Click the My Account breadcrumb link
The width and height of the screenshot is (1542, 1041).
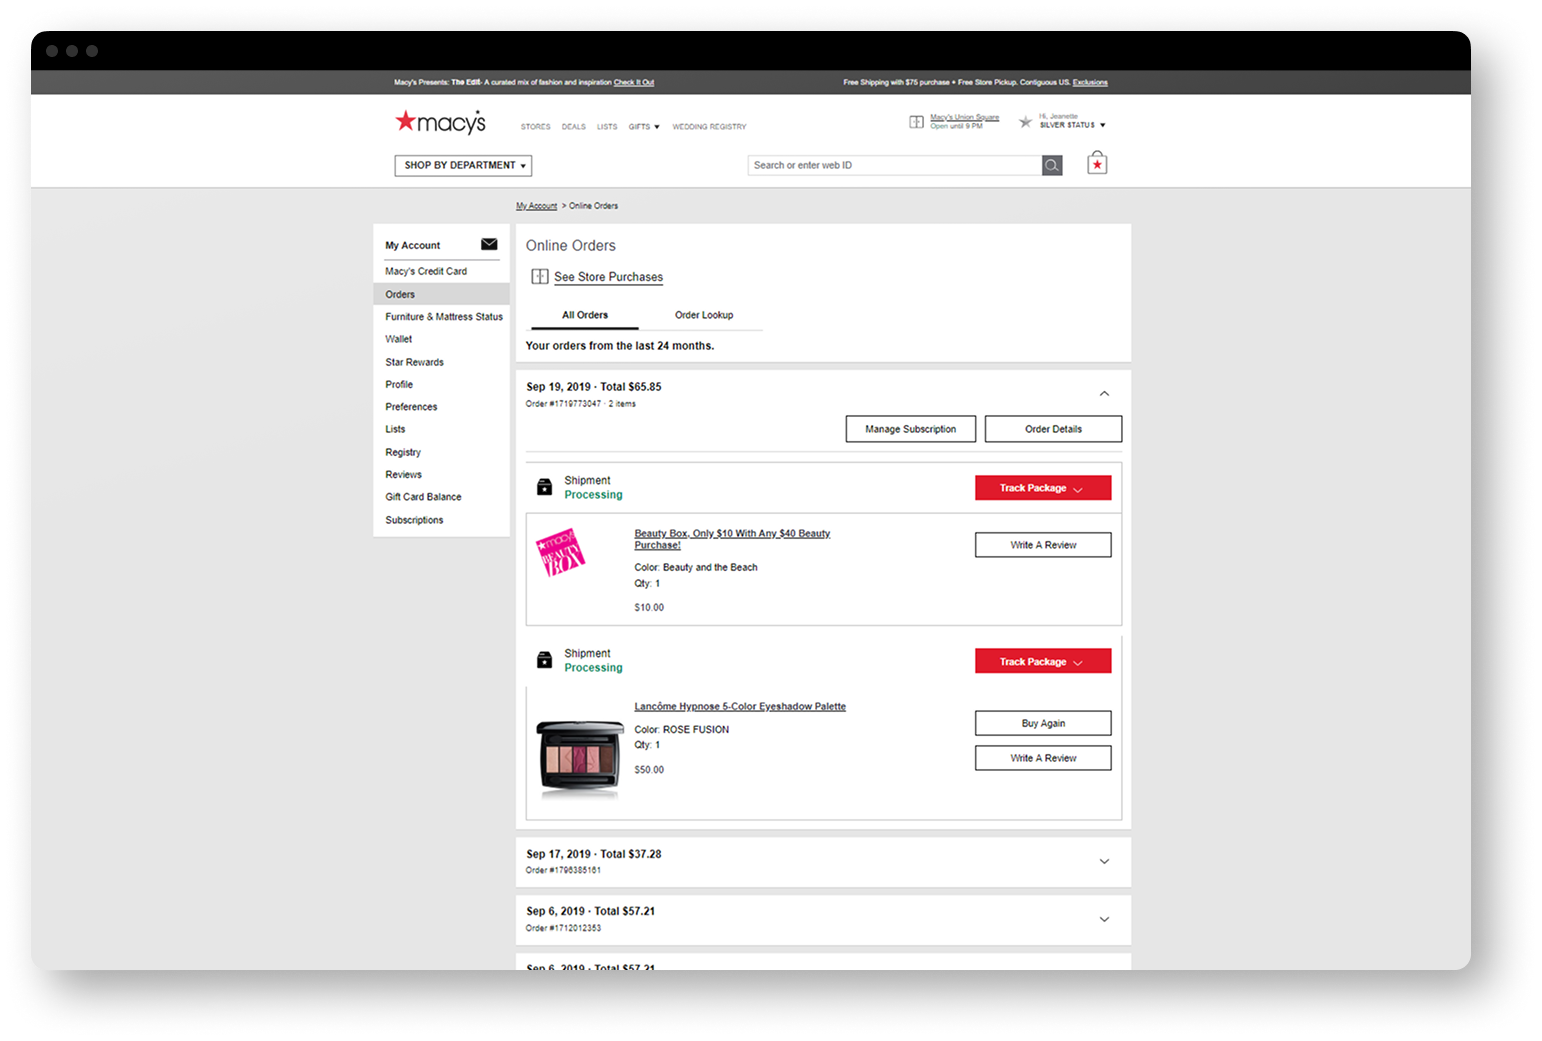(536, 206)
